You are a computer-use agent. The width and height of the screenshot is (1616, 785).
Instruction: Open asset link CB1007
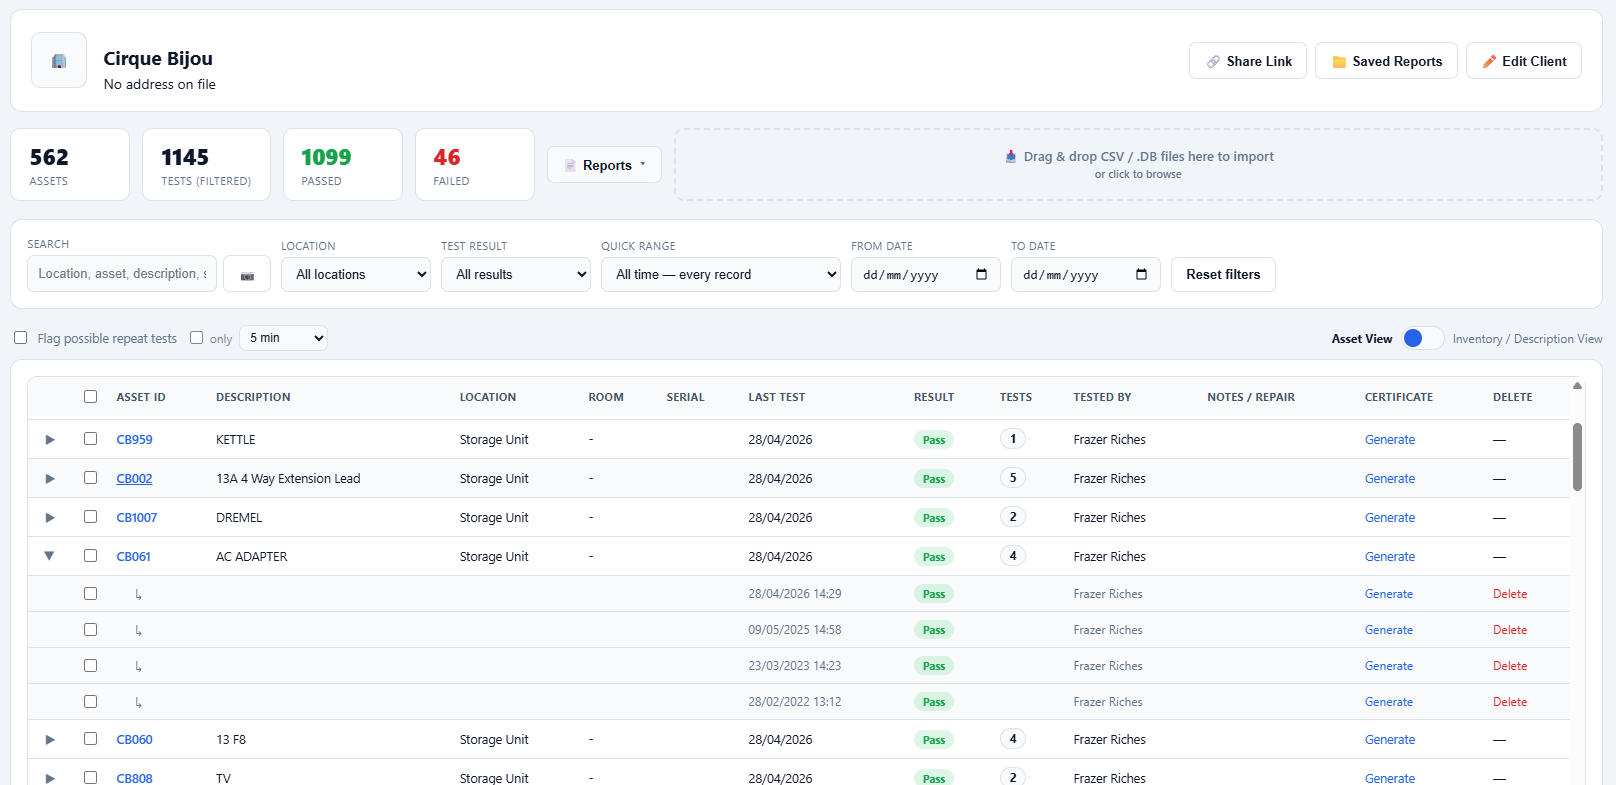[x=137, y=518]
